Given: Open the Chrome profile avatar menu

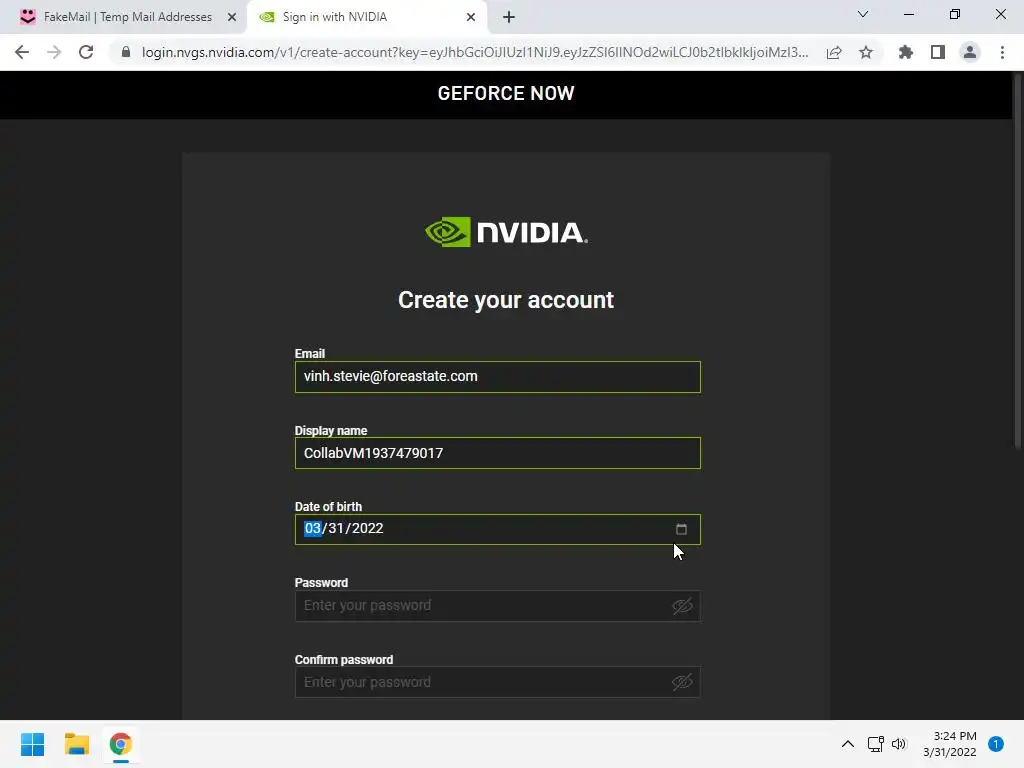Looking at the screenshot, I should coord(970,52).
